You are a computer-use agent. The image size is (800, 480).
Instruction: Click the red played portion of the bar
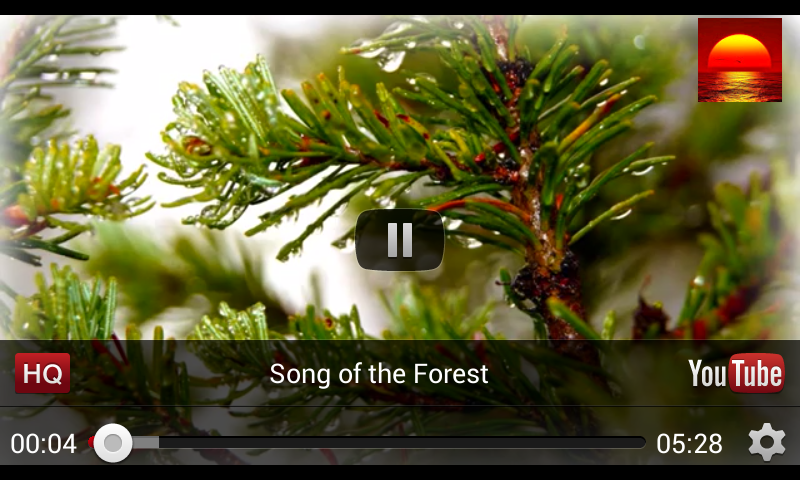[x=91, y=442]
